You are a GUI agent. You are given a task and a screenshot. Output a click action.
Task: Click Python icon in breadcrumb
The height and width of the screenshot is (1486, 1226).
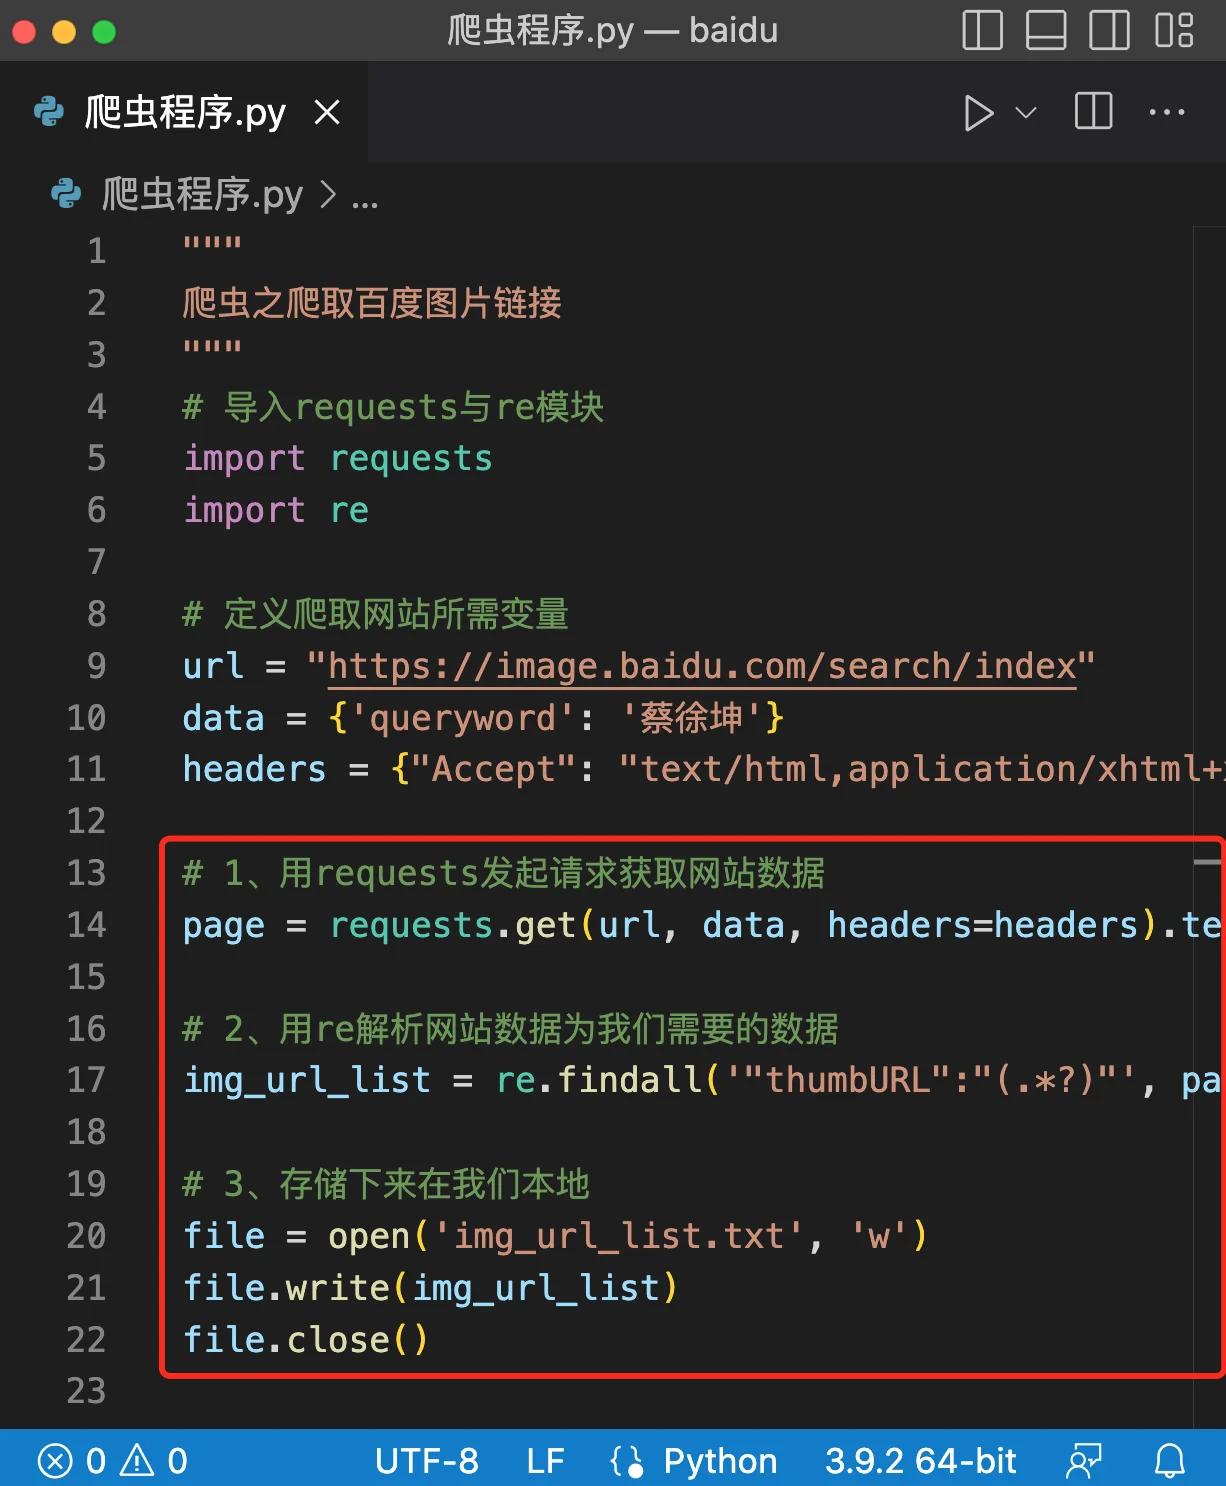tap(66, 193)
